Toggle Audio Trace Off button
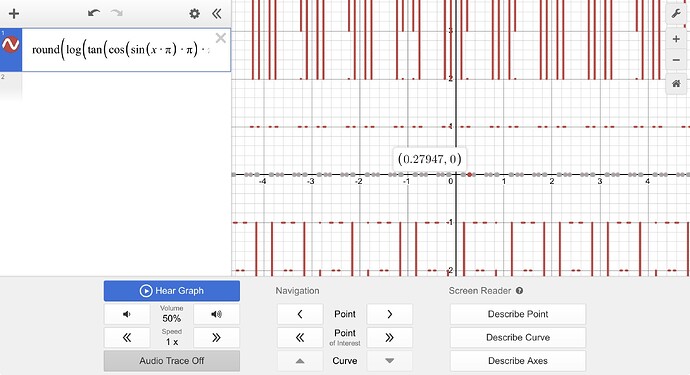This screenshot has width=690, height=375. pos(172,361)
